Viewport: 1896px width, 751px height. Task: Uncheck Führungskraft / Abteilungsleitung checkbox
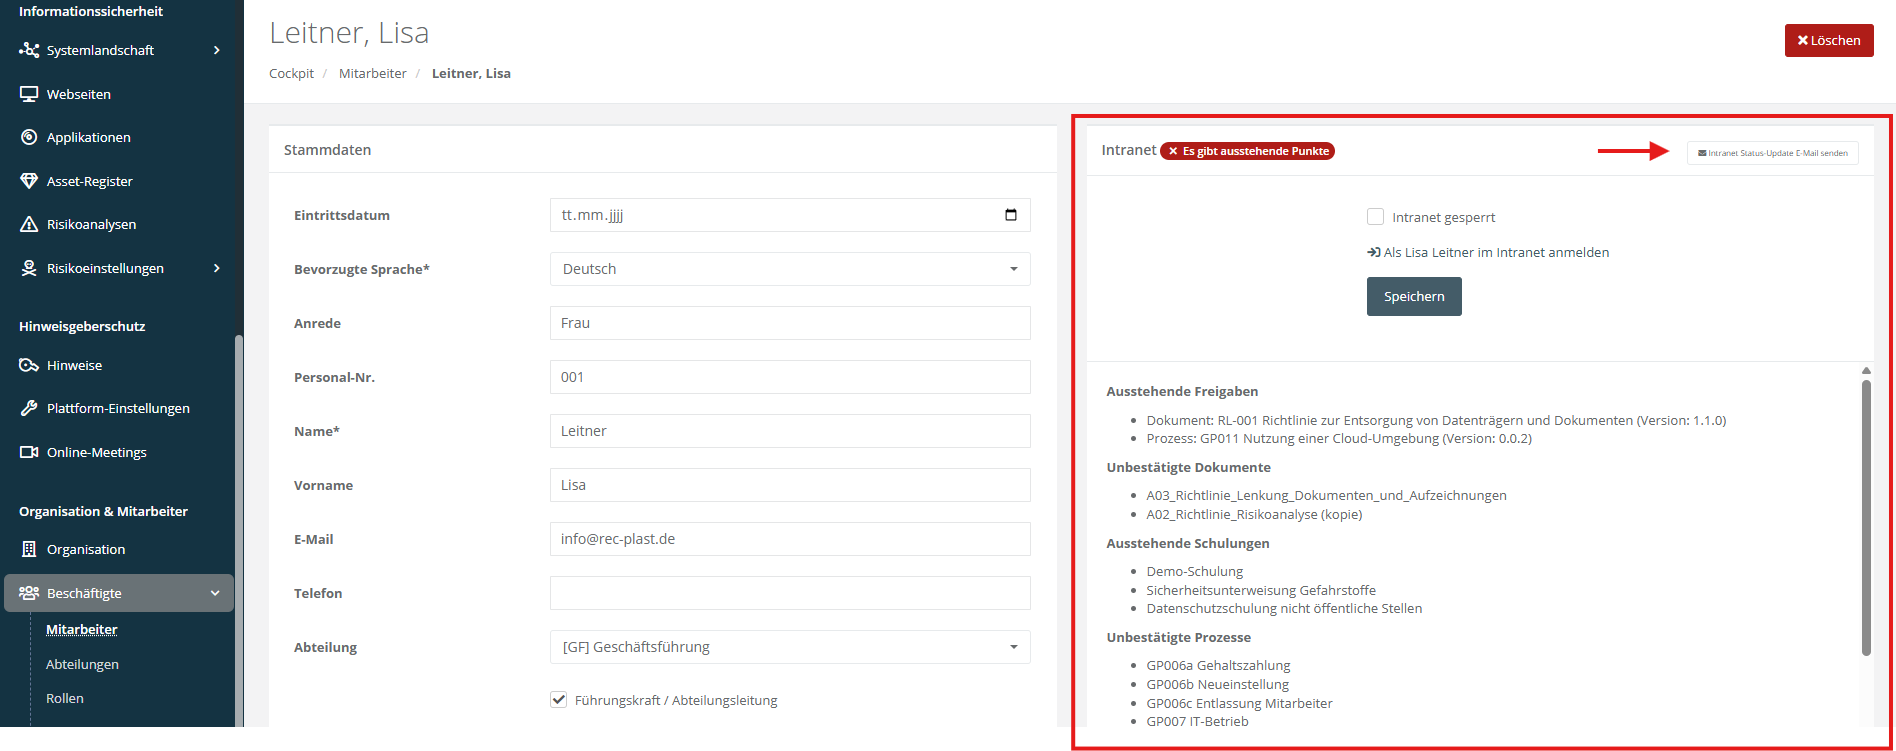559,700
